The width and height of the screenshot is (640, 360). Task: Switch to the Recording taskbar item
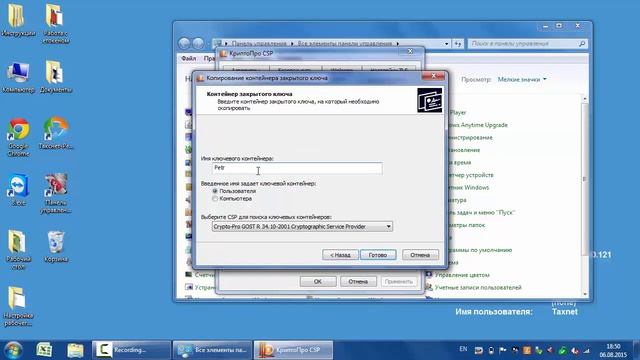pos(131,350)
